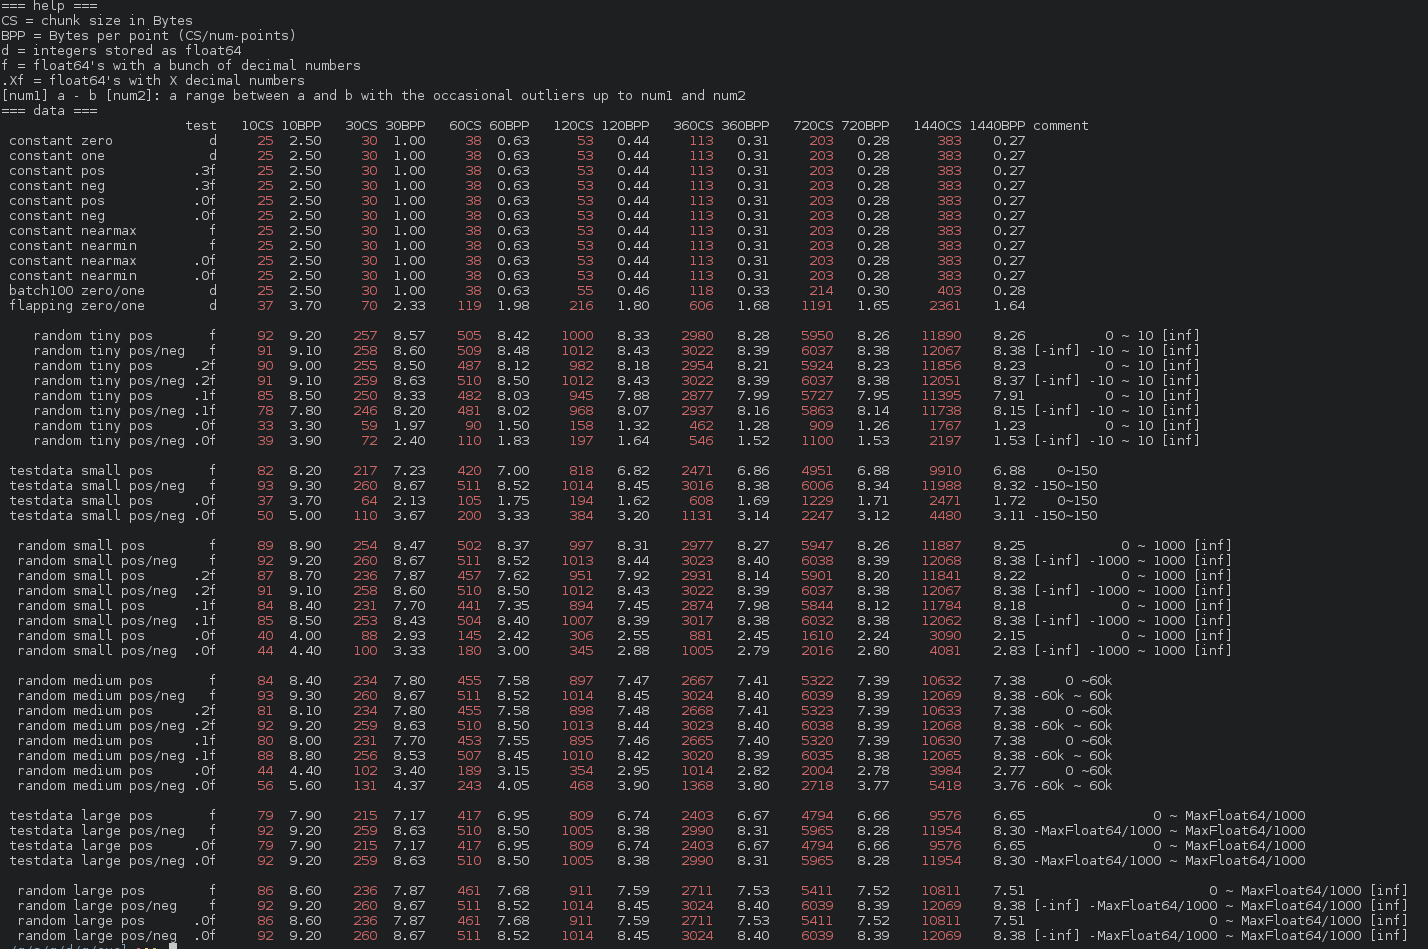This screenshot has width=1428, height=949.
Task: Click the 'BPP = Bytes per point' definition line
Action: click(x=148, y=35)
